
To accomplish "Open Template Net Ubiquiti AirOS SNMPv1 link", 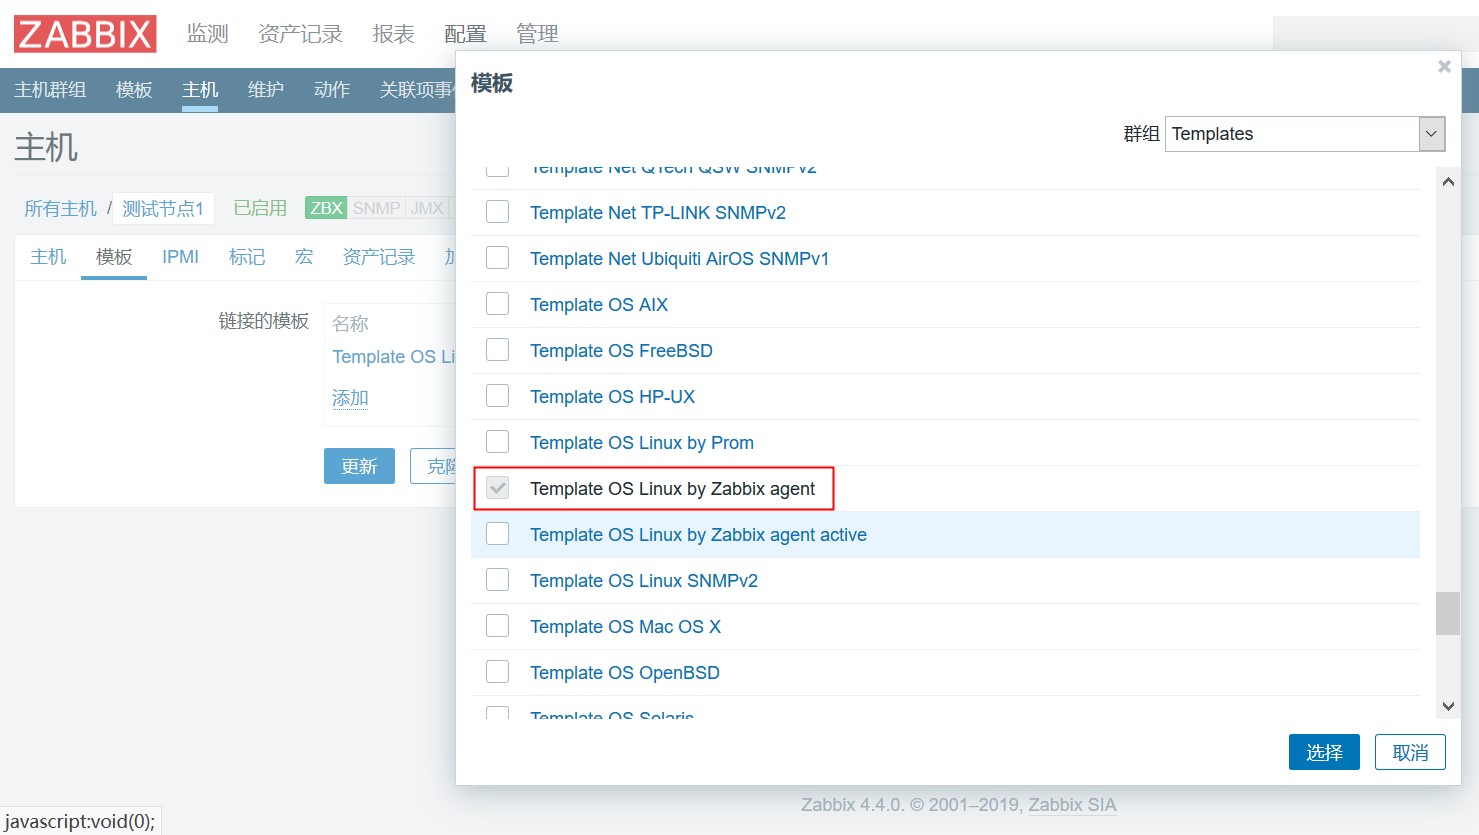I will 679,259.
